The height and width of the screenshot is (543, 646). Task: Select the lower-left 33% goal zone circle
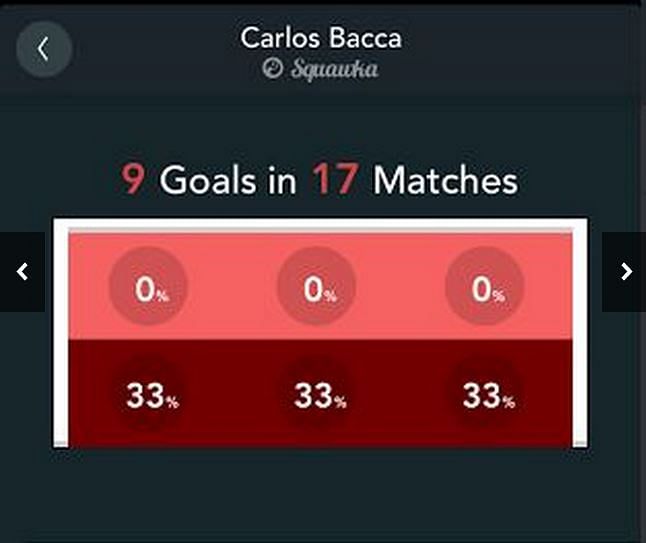coord(146,395)
